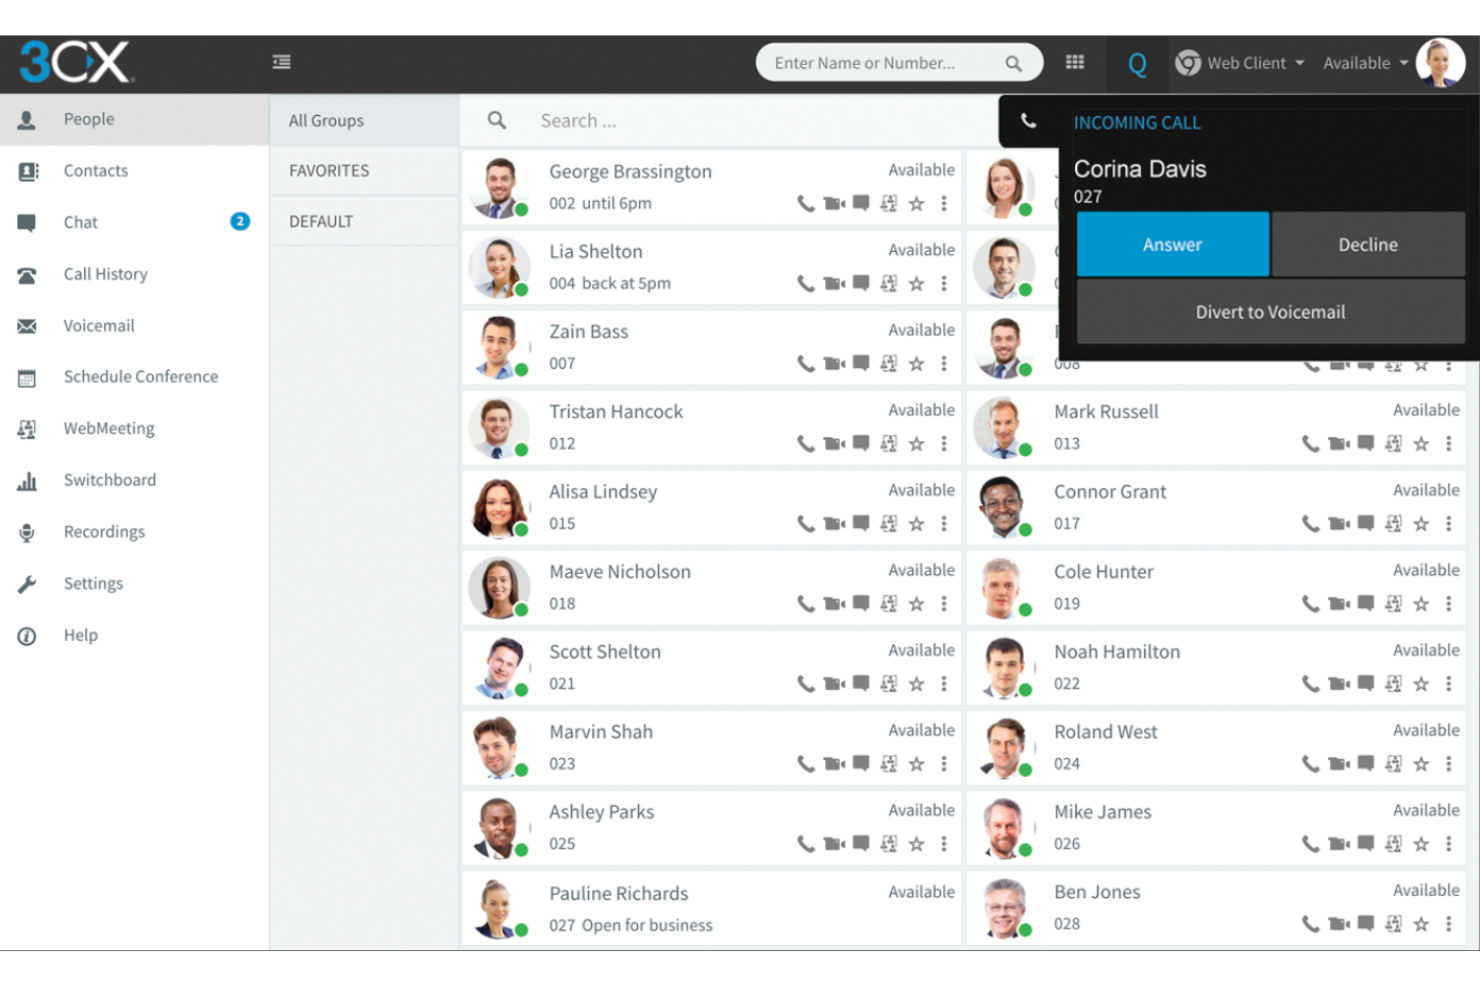Start a WebMeeting with Tristan Hancock
The image size is (1480, 987).
pyautogui.click(x=888, y=443)
